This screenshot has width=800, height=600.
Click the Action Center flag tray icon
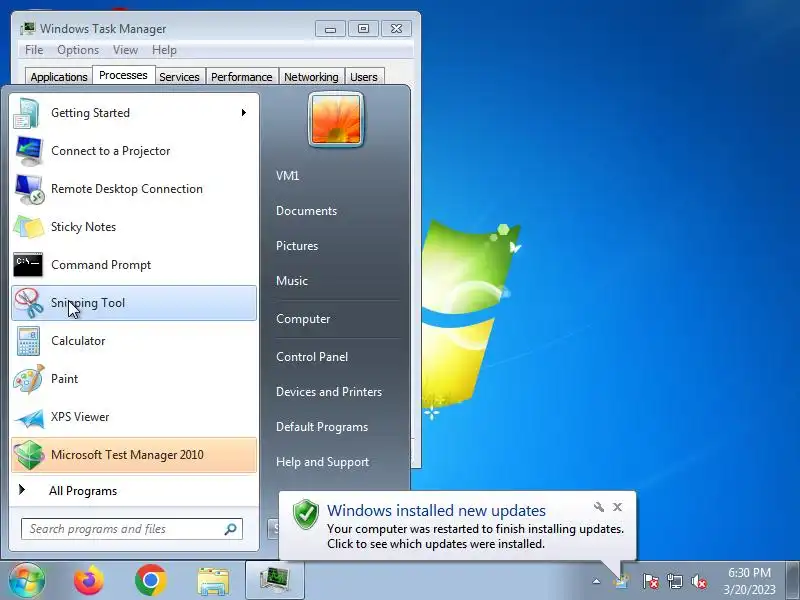tap(650, 581)
